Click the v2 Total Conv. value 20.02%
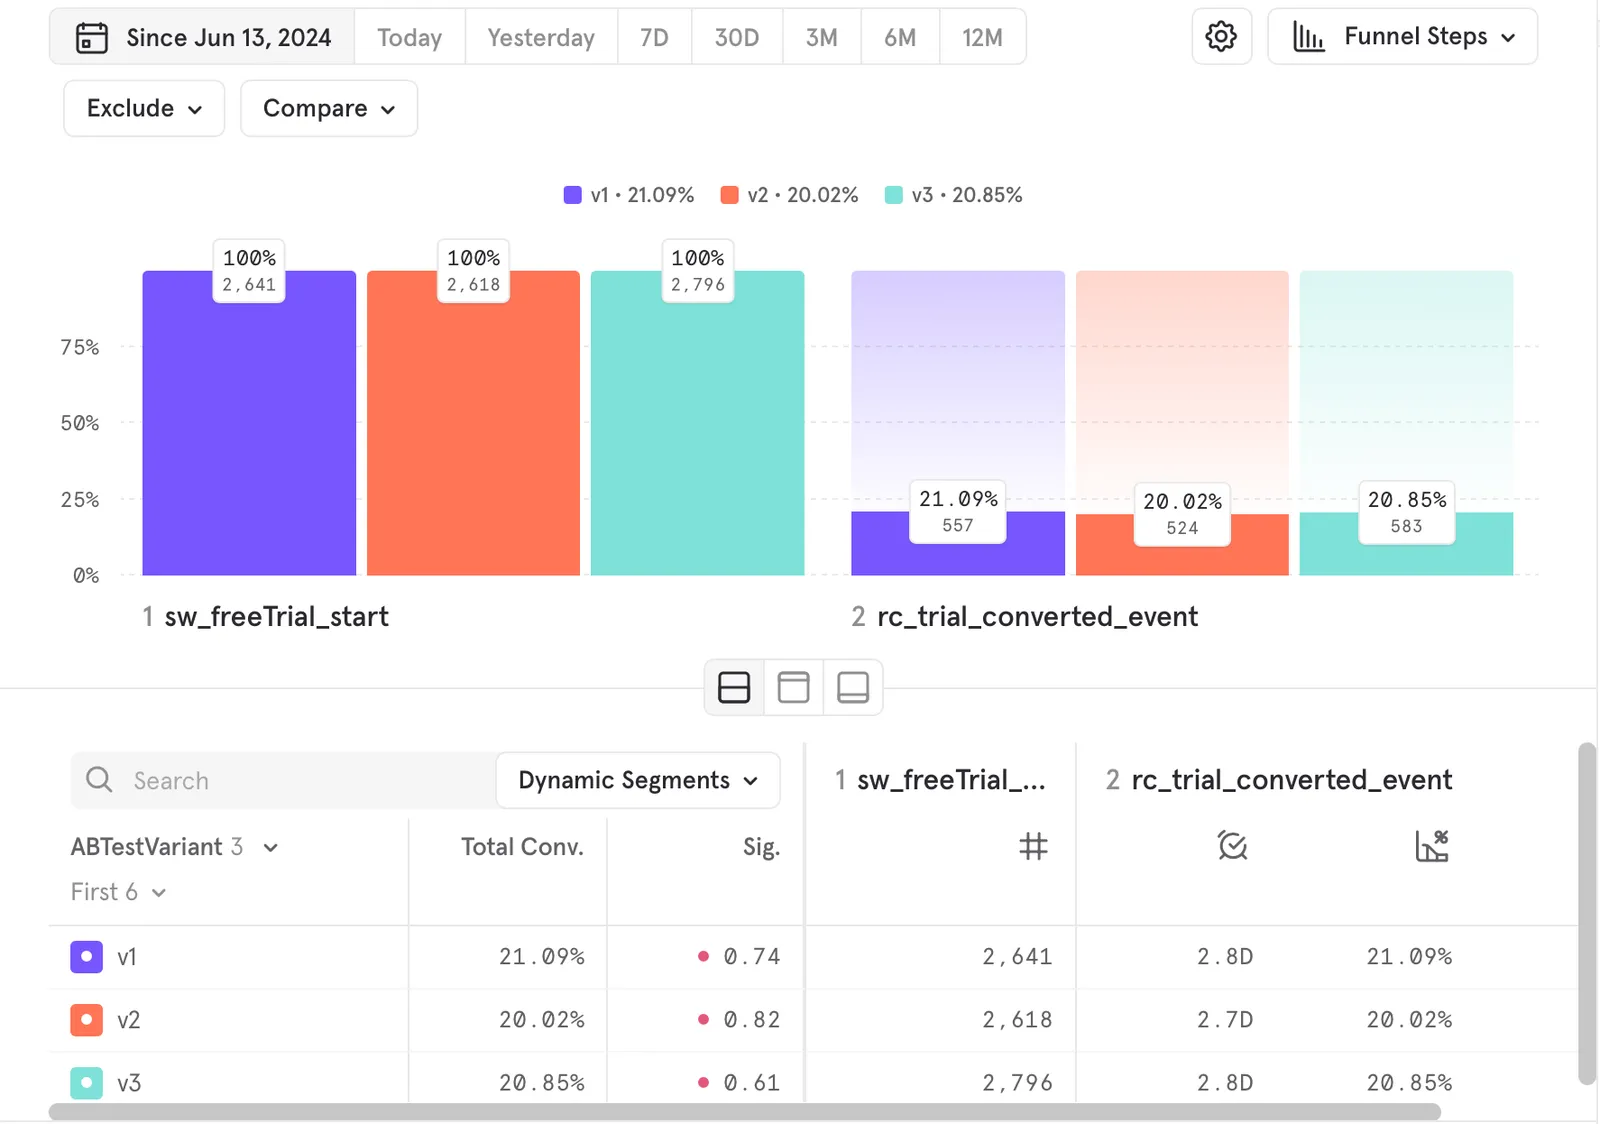Viewport: 1600px width, 1124px height. pos(542,1020)
